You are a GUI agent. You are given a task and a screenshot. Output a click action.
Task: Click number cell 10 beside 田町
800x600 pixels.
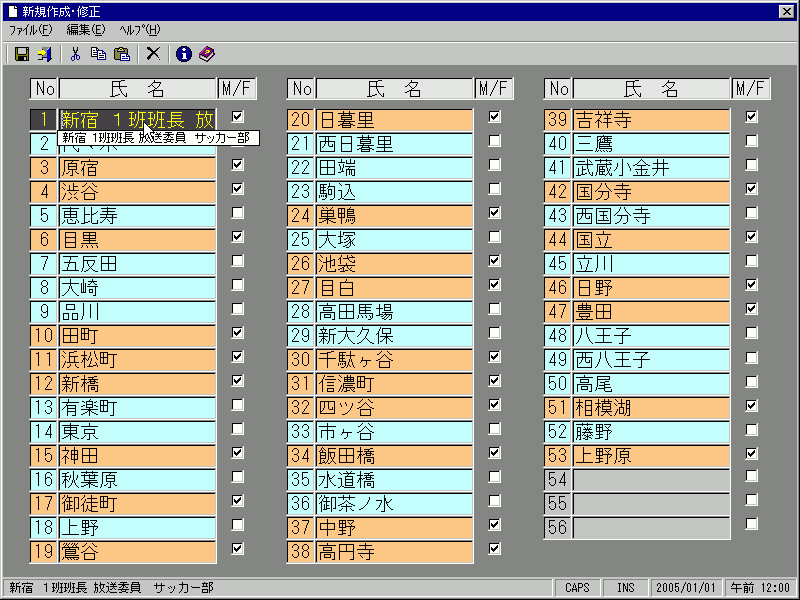point(44,336)
